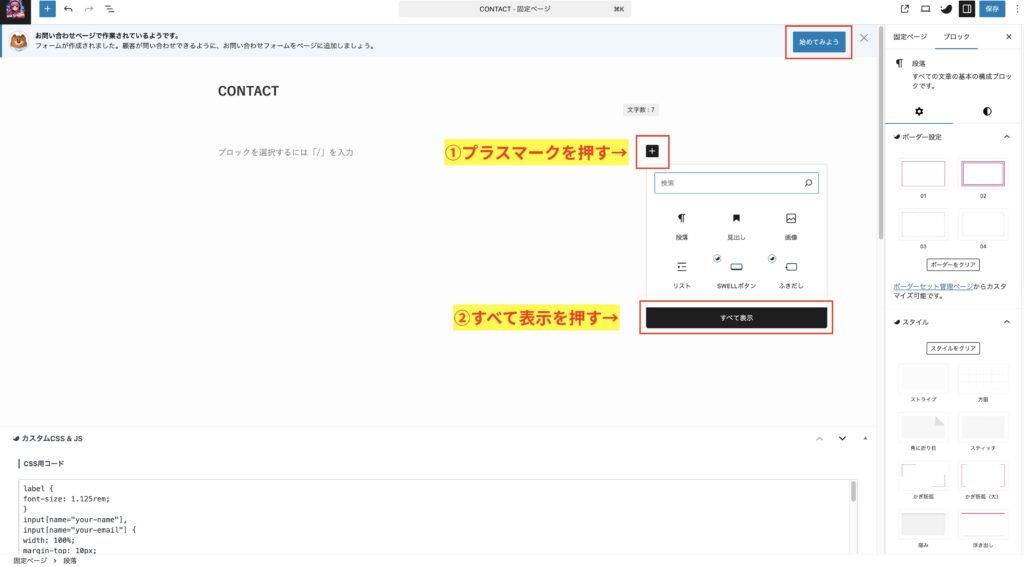Open the device preview laptop icon
The image size is (1024, 567).
[x=925, y=9]
